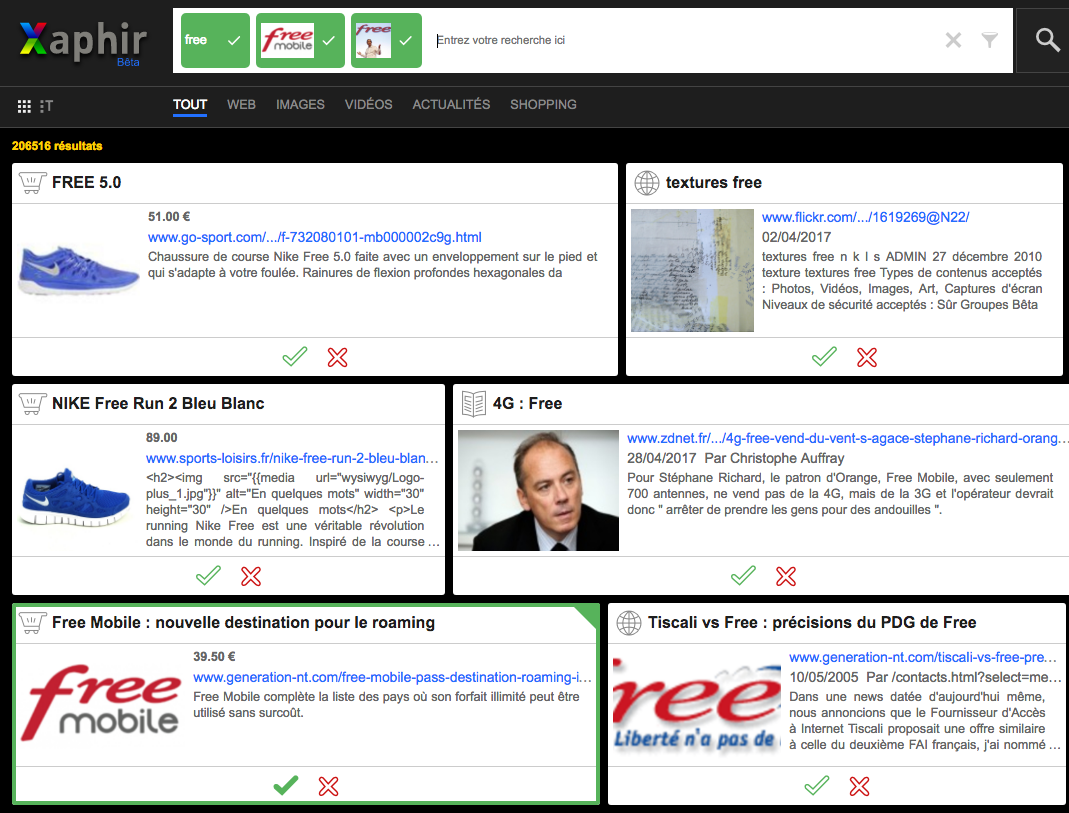Open the sports-loisirs.fr link
Viewport: 1069px width, 813px height.
[x=292, y=458]
